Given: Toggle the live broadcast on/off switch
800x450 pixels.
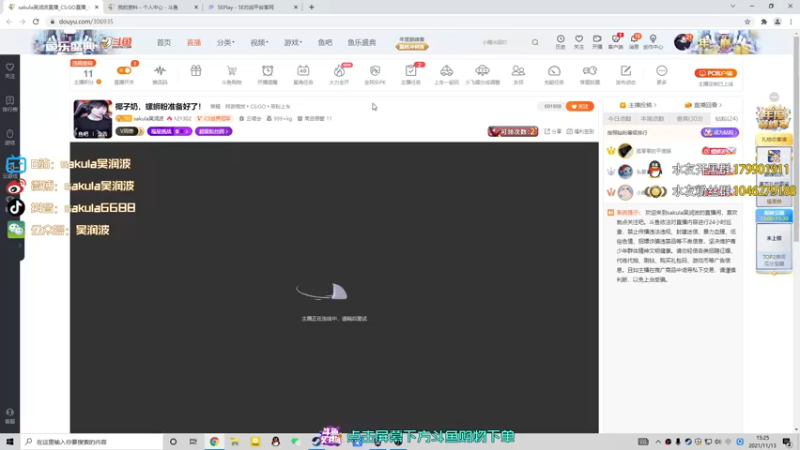Looking at the screenshot, I should pyautogui.click(x=124, y=71).
